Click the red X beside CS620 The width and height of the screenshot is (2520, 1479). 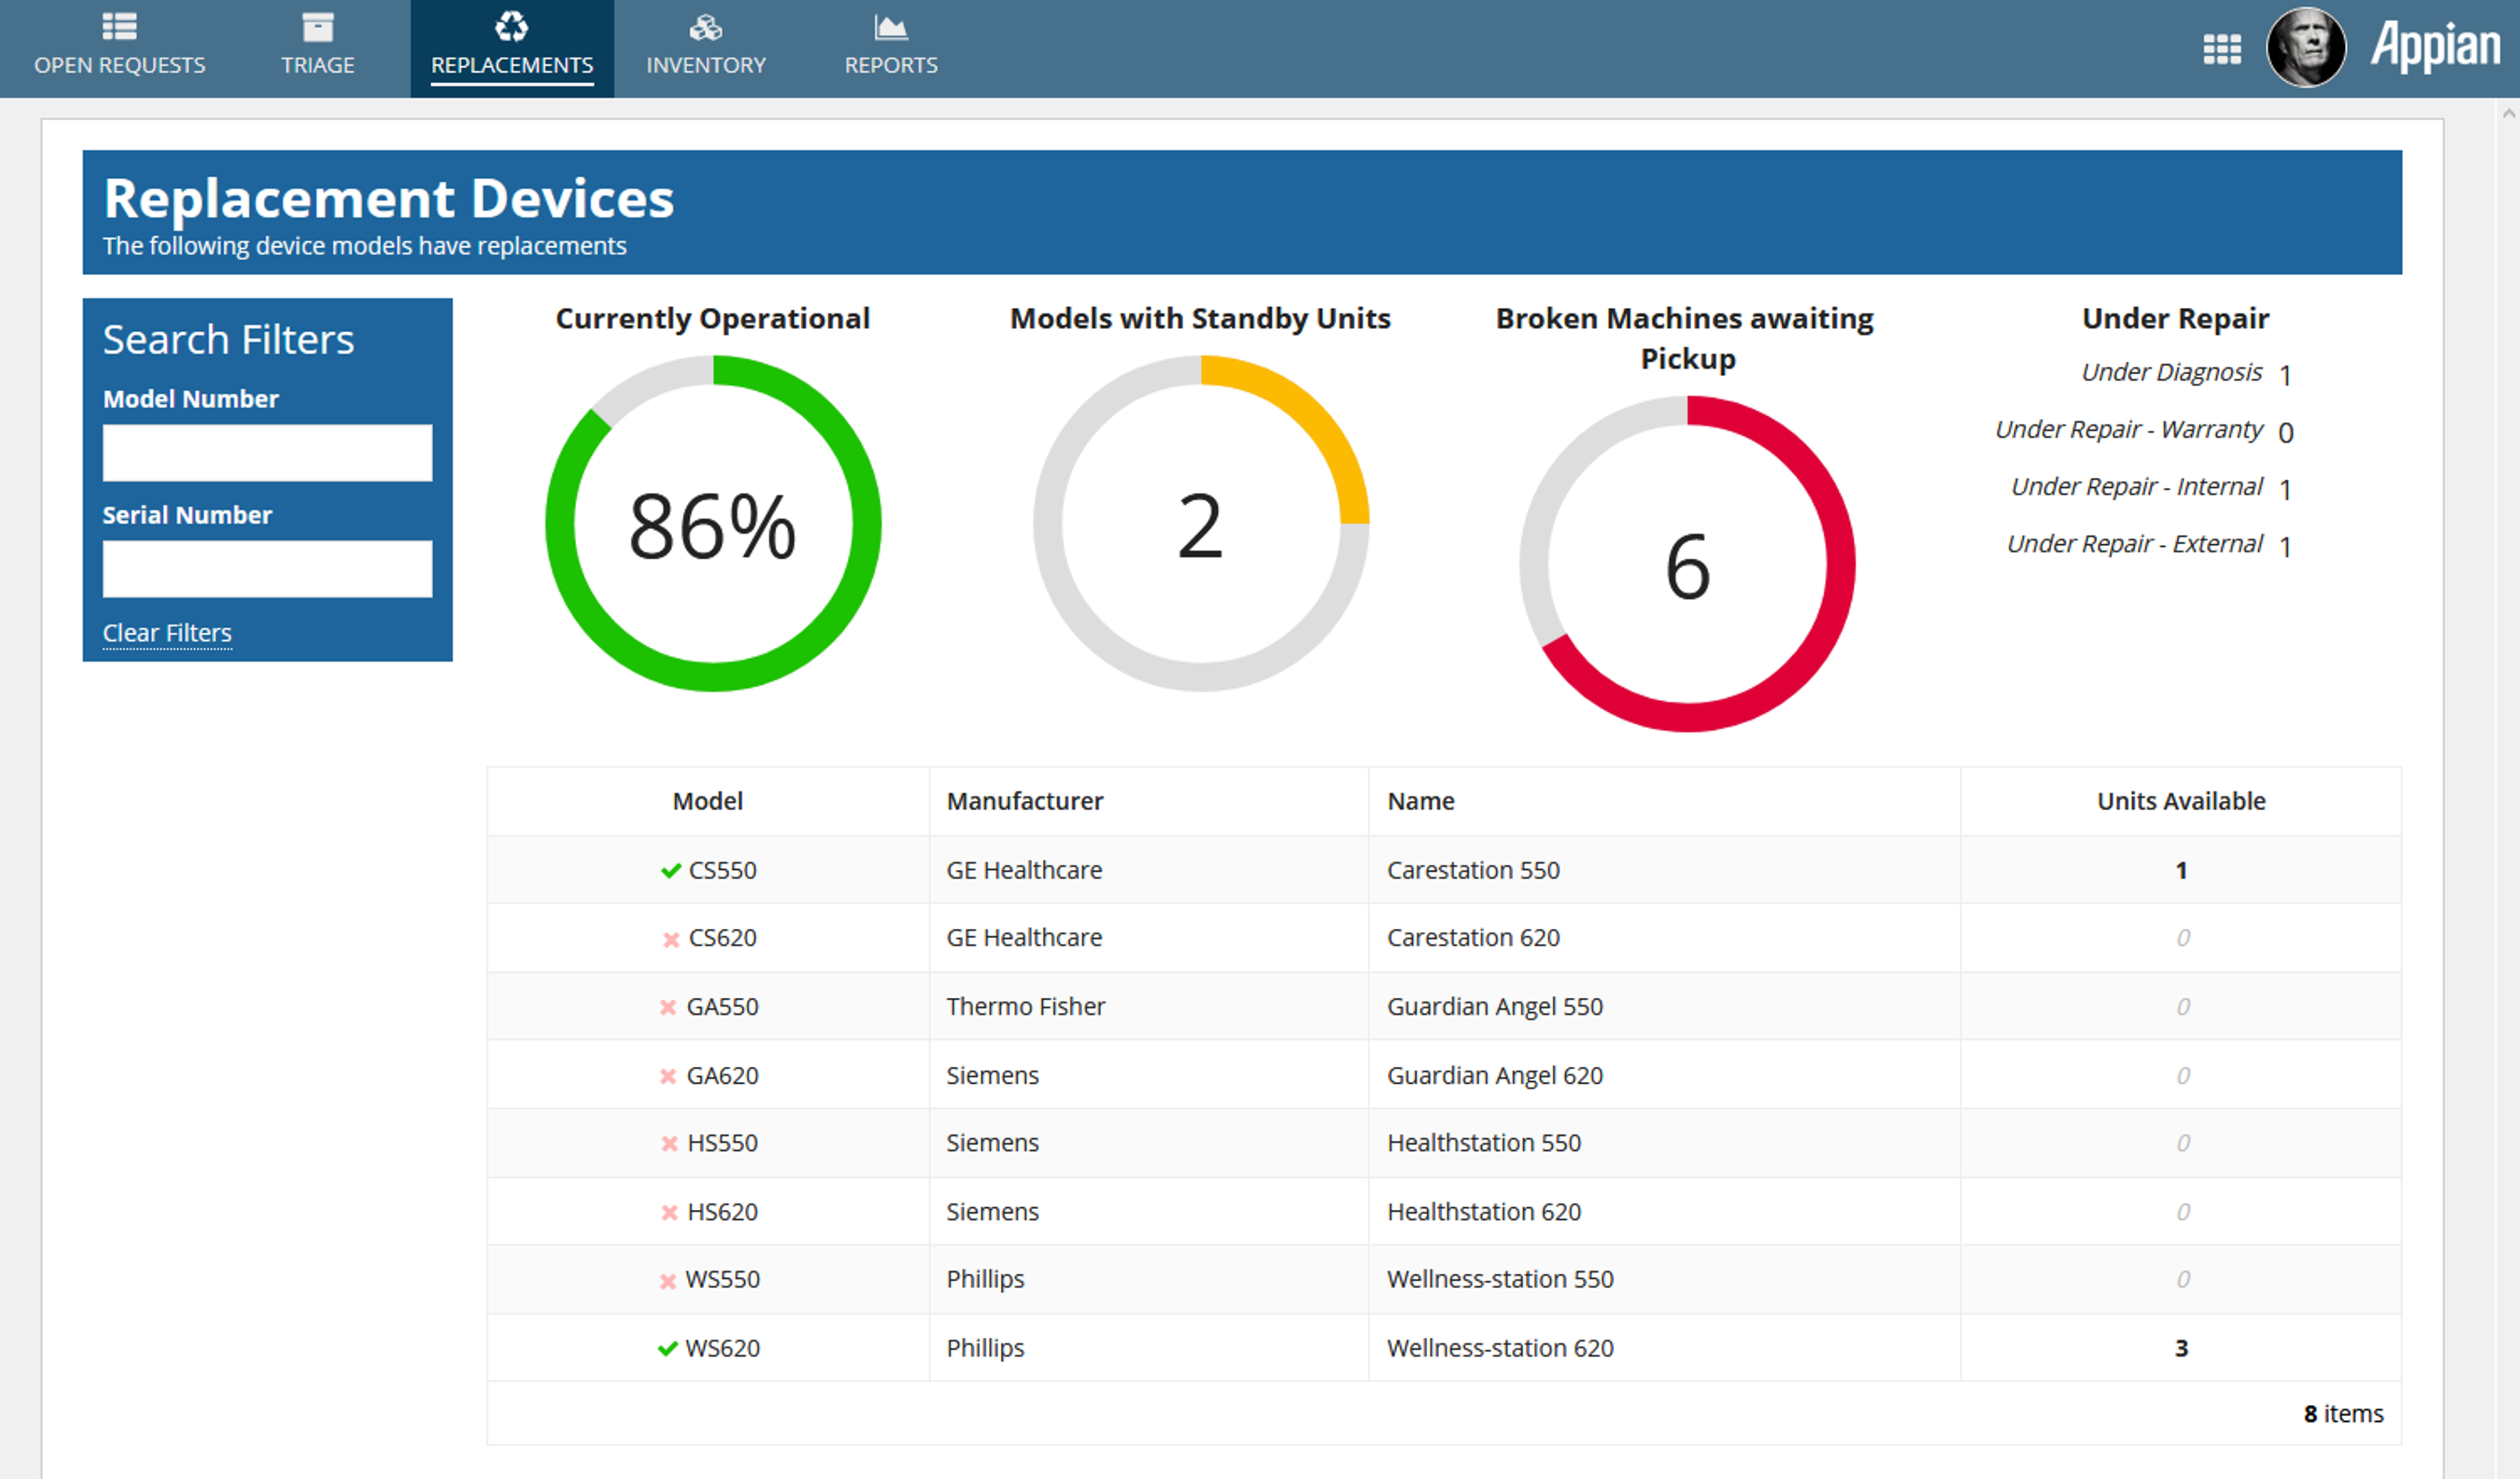pyautogui.click(x=671, y=939)
